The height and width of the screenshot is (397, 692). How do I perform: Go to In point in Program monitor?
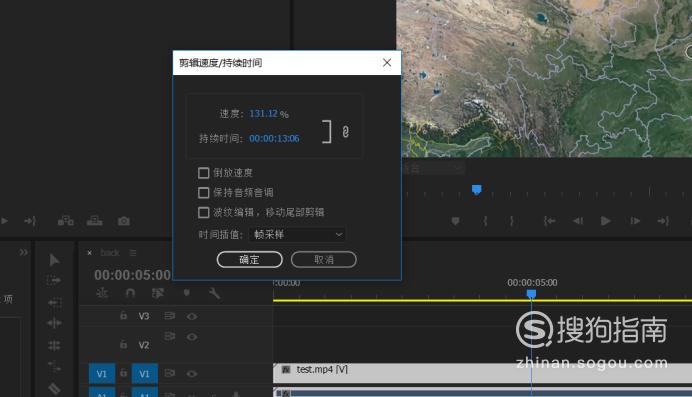click(549, 221)
